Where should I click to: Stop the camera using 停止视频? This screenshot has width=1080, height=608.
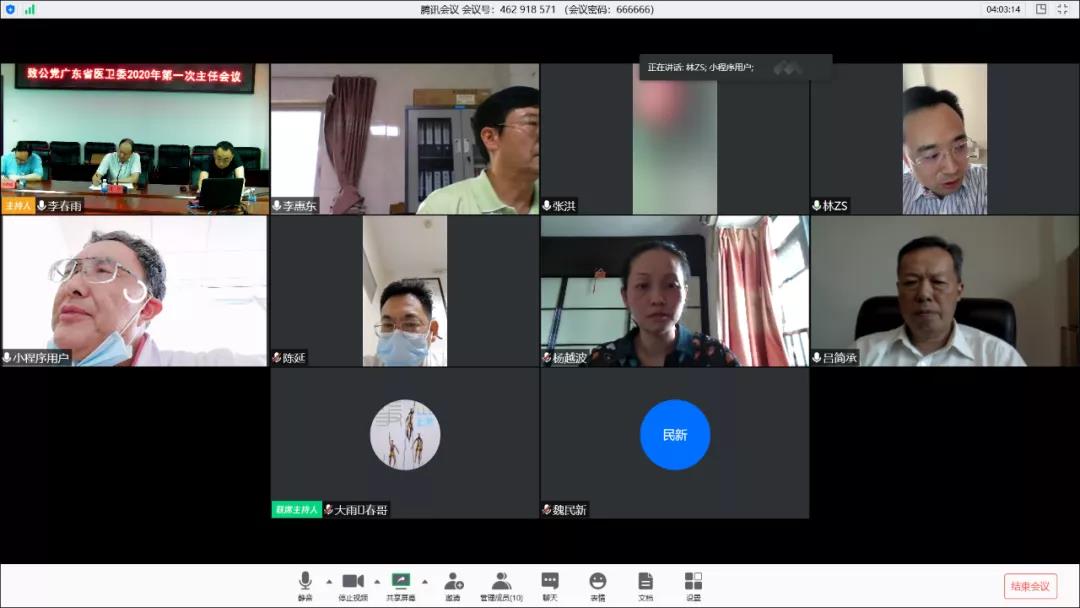(x=353, y=586)
